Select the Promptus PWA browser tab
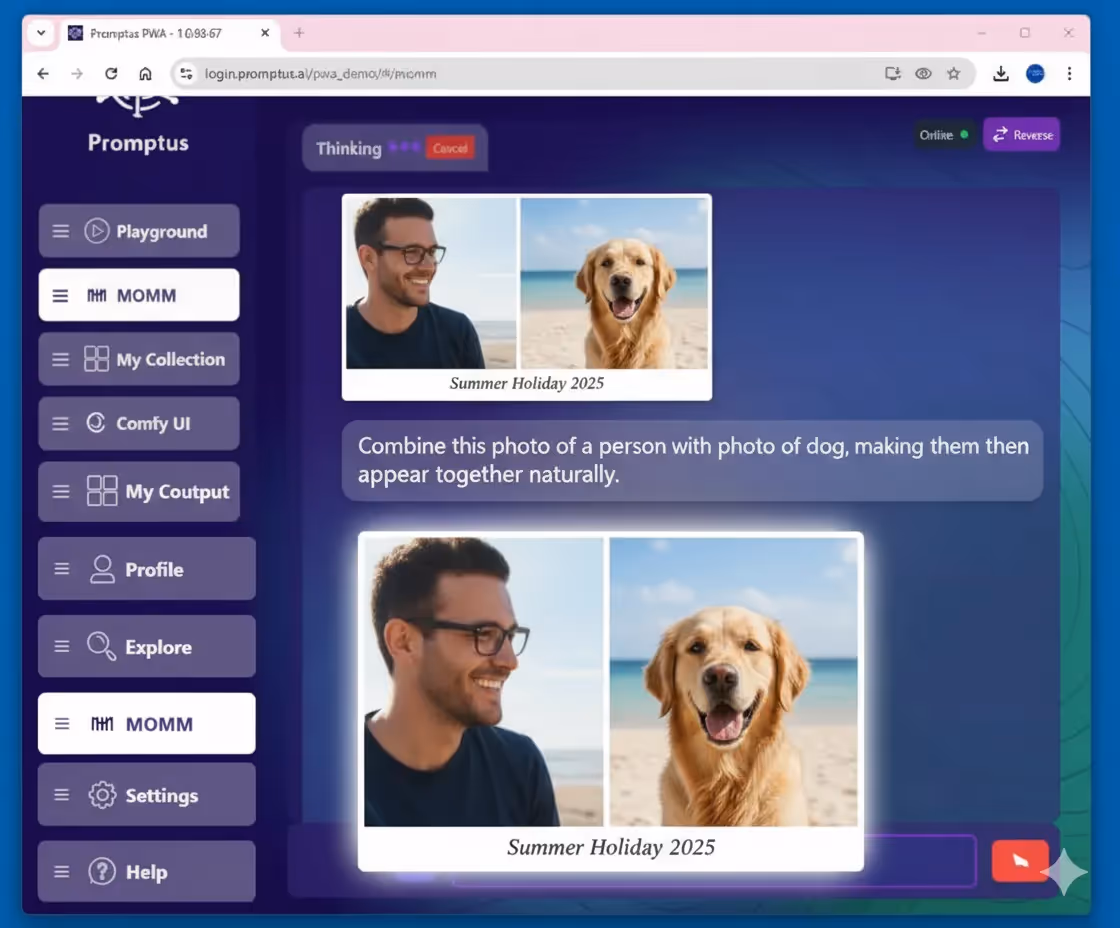The width and height of the screenshot is (1120, 928). pos(169,33)
